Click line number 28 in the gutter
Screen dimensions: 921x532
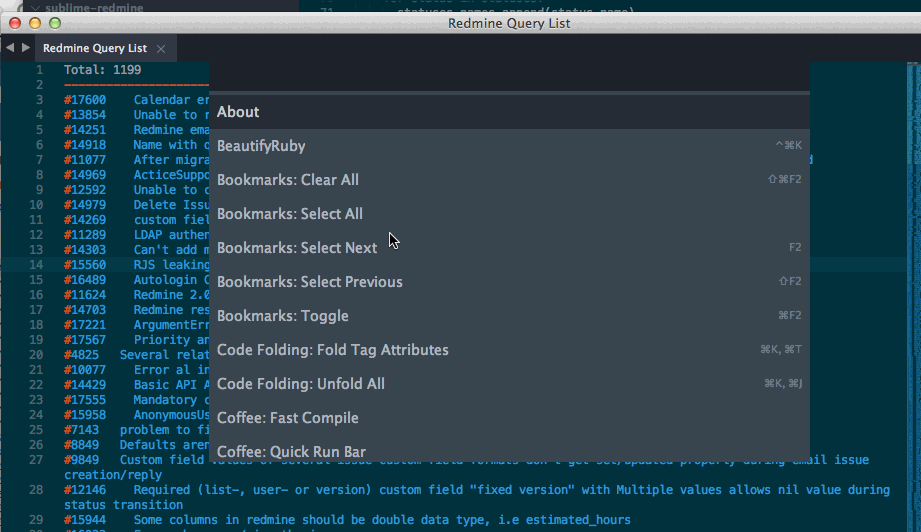pos(36,490)
